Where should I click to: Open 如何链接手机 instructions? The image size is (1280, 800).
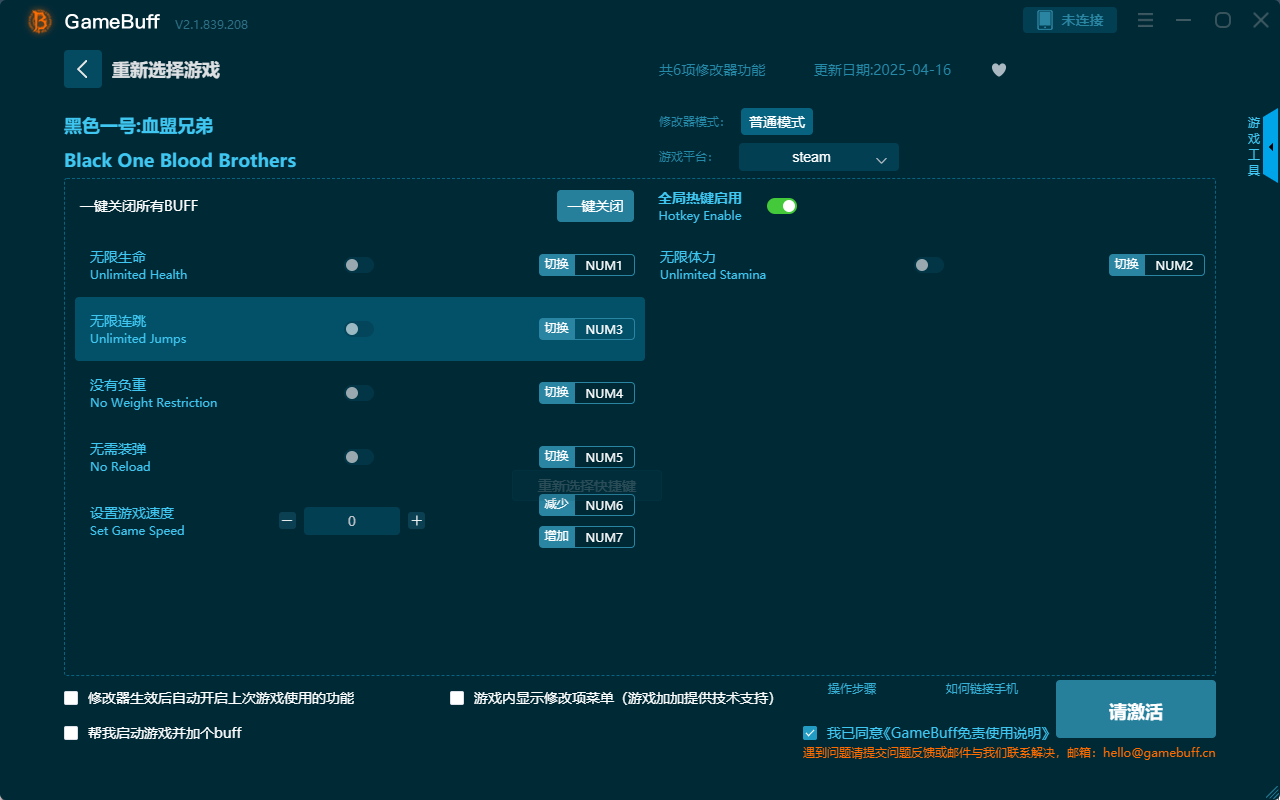pos(981,689)
